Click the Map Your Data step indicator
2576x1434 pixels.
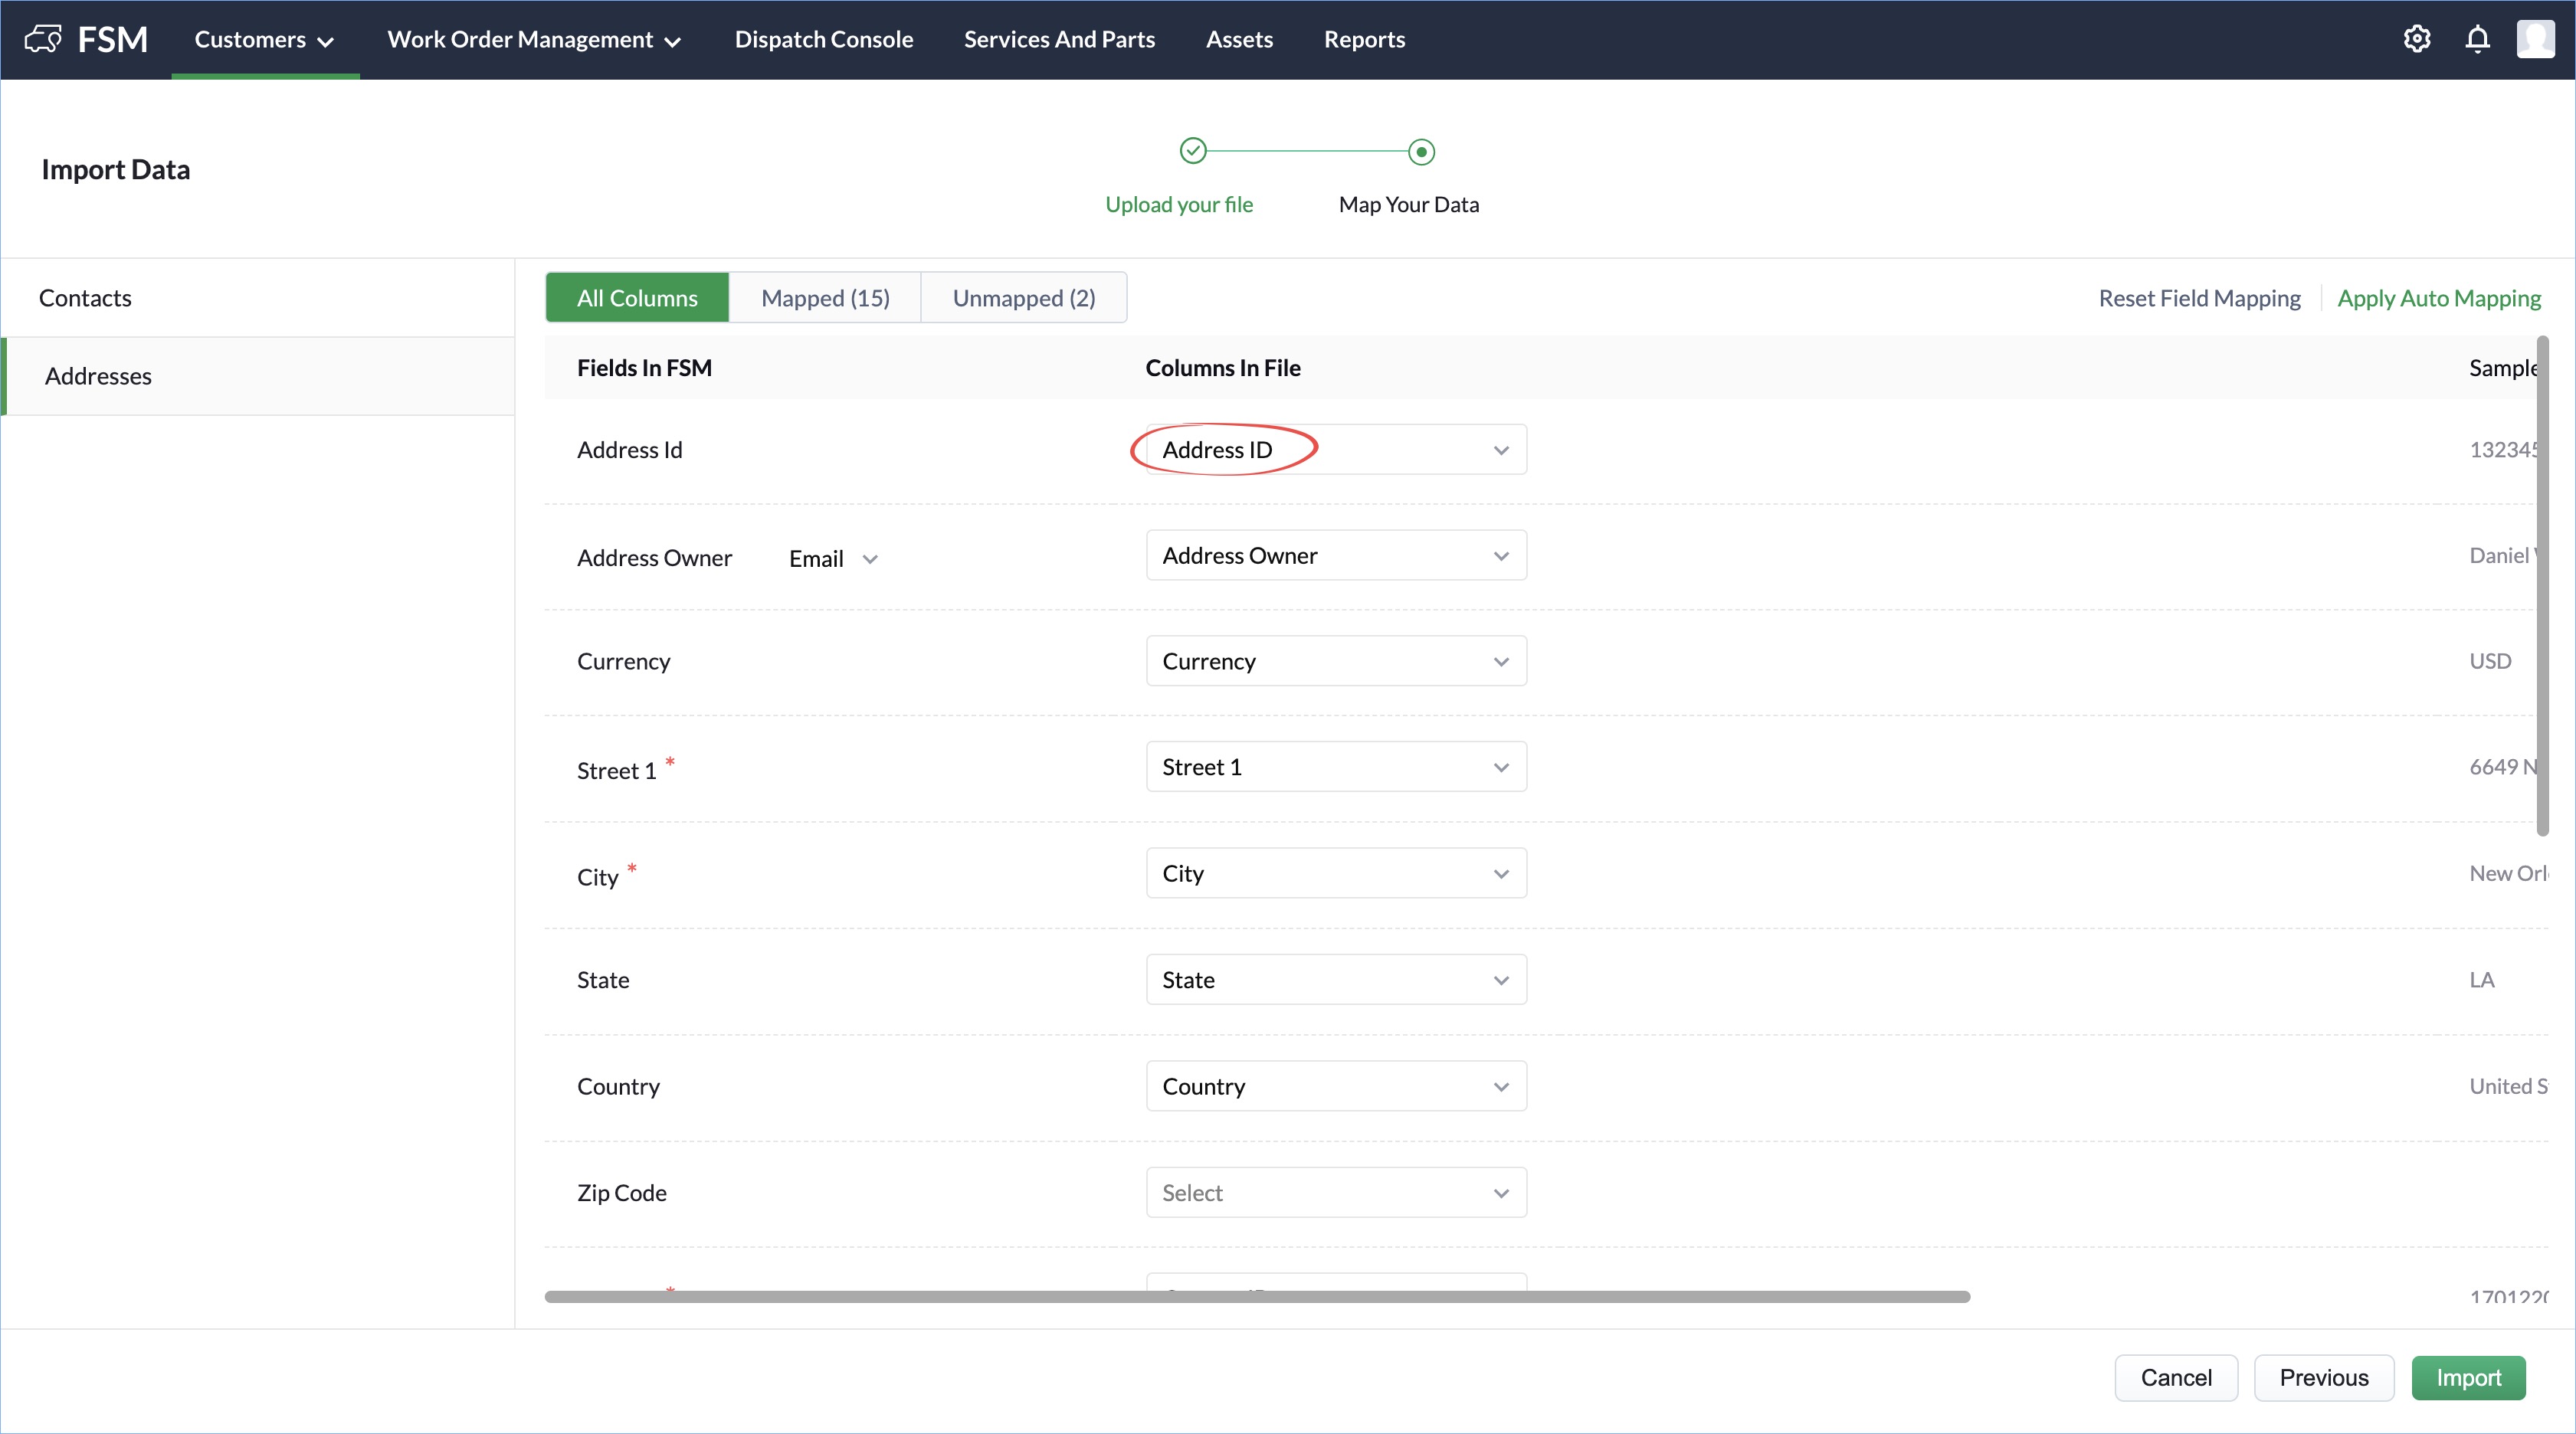coord(1421,152)
